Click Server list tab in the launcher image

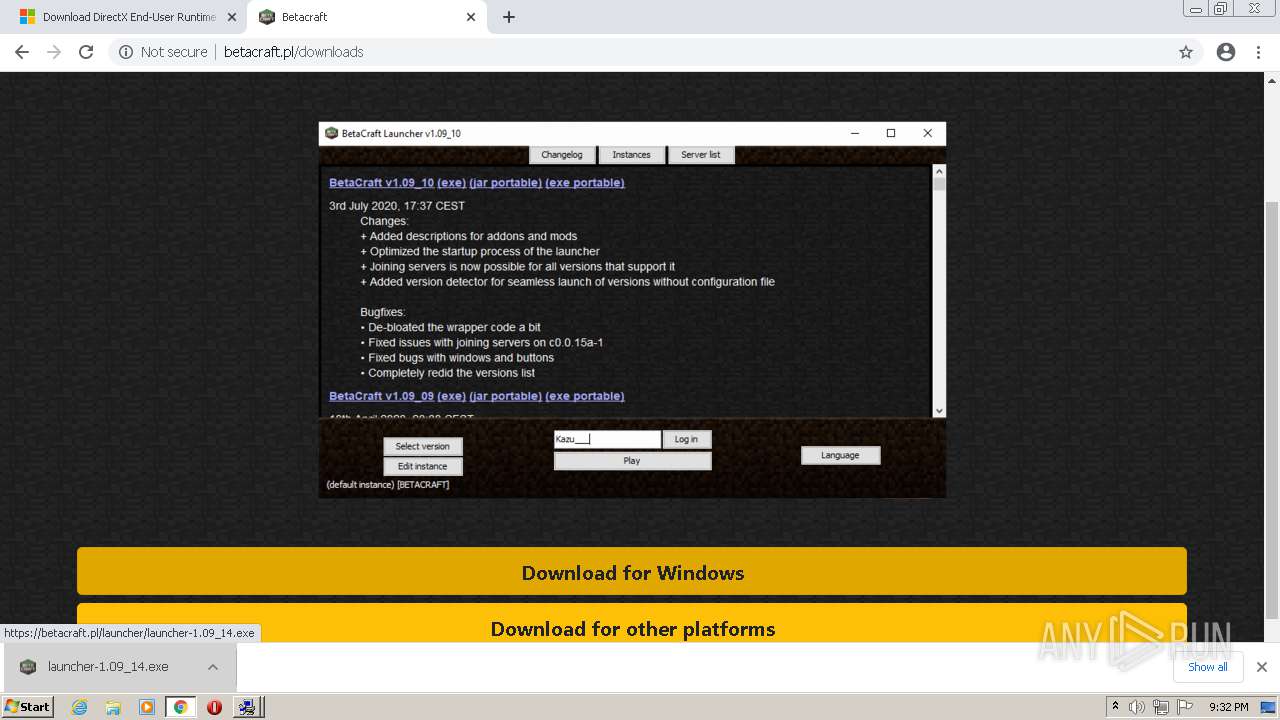point(701,155)
